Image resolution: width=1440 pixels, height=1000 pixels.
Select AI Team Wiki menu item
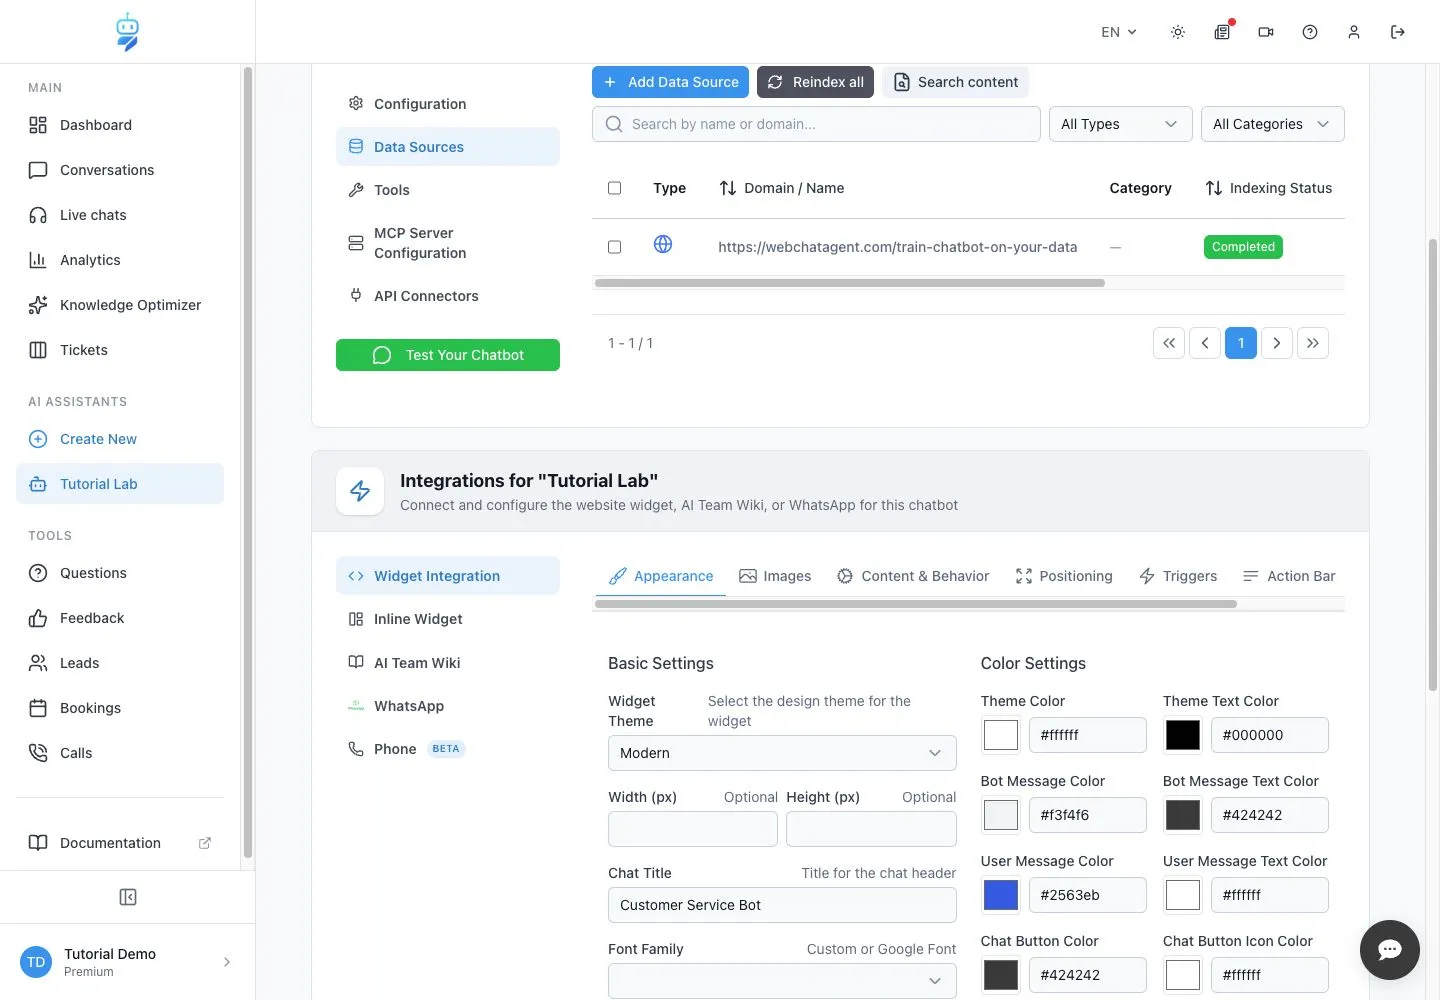tap(448, 663)
